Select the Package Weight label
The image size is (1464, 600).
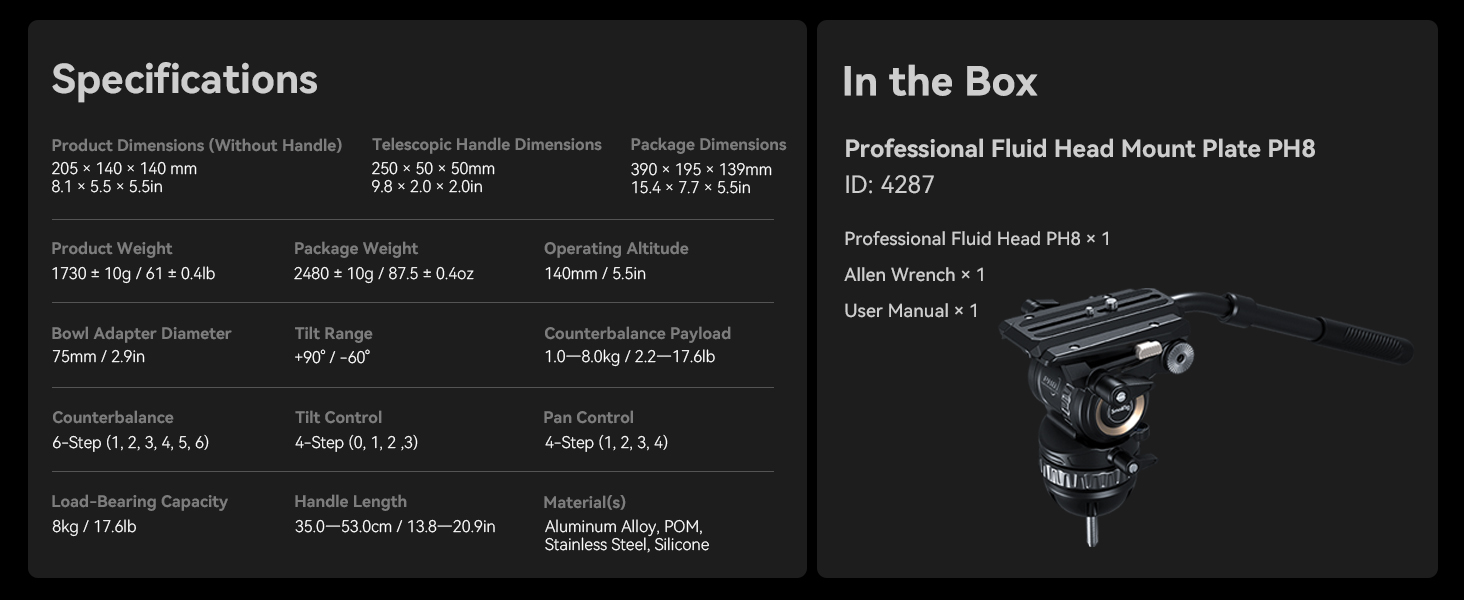(x=356, y=249)
